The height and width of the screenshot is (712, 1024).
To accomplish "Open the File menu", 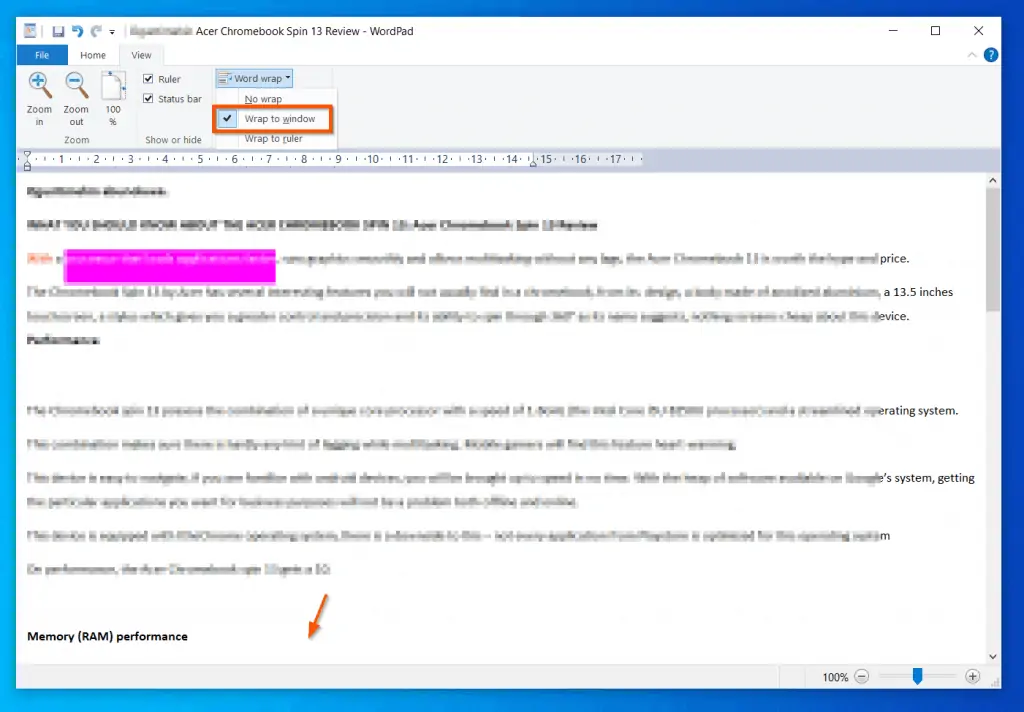I will point(42,56).
